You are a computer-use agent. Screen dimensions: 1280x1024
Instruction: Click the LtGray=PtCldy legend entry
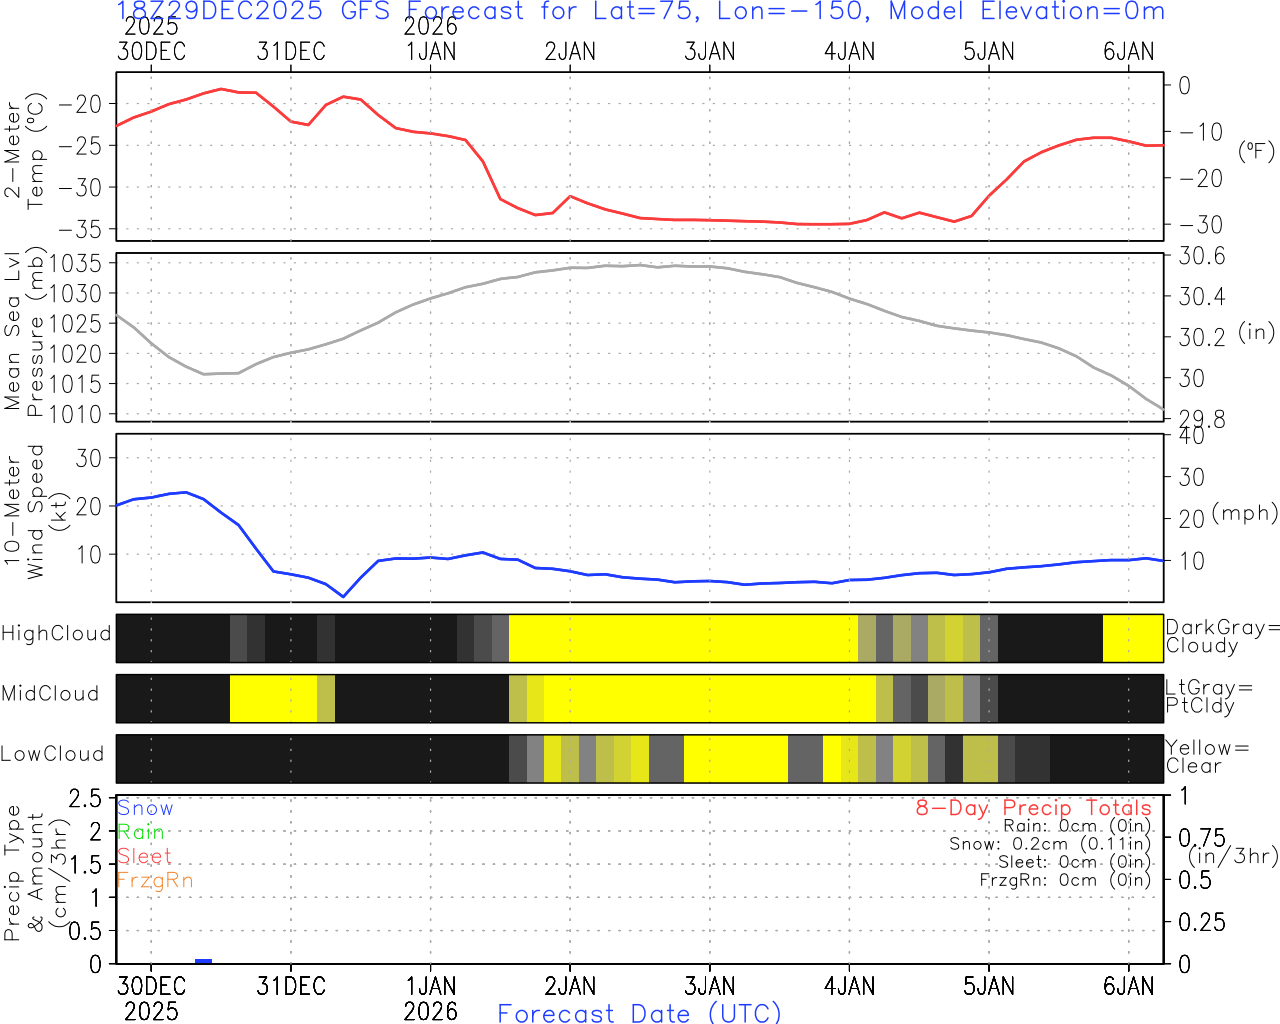point(1208,696)
